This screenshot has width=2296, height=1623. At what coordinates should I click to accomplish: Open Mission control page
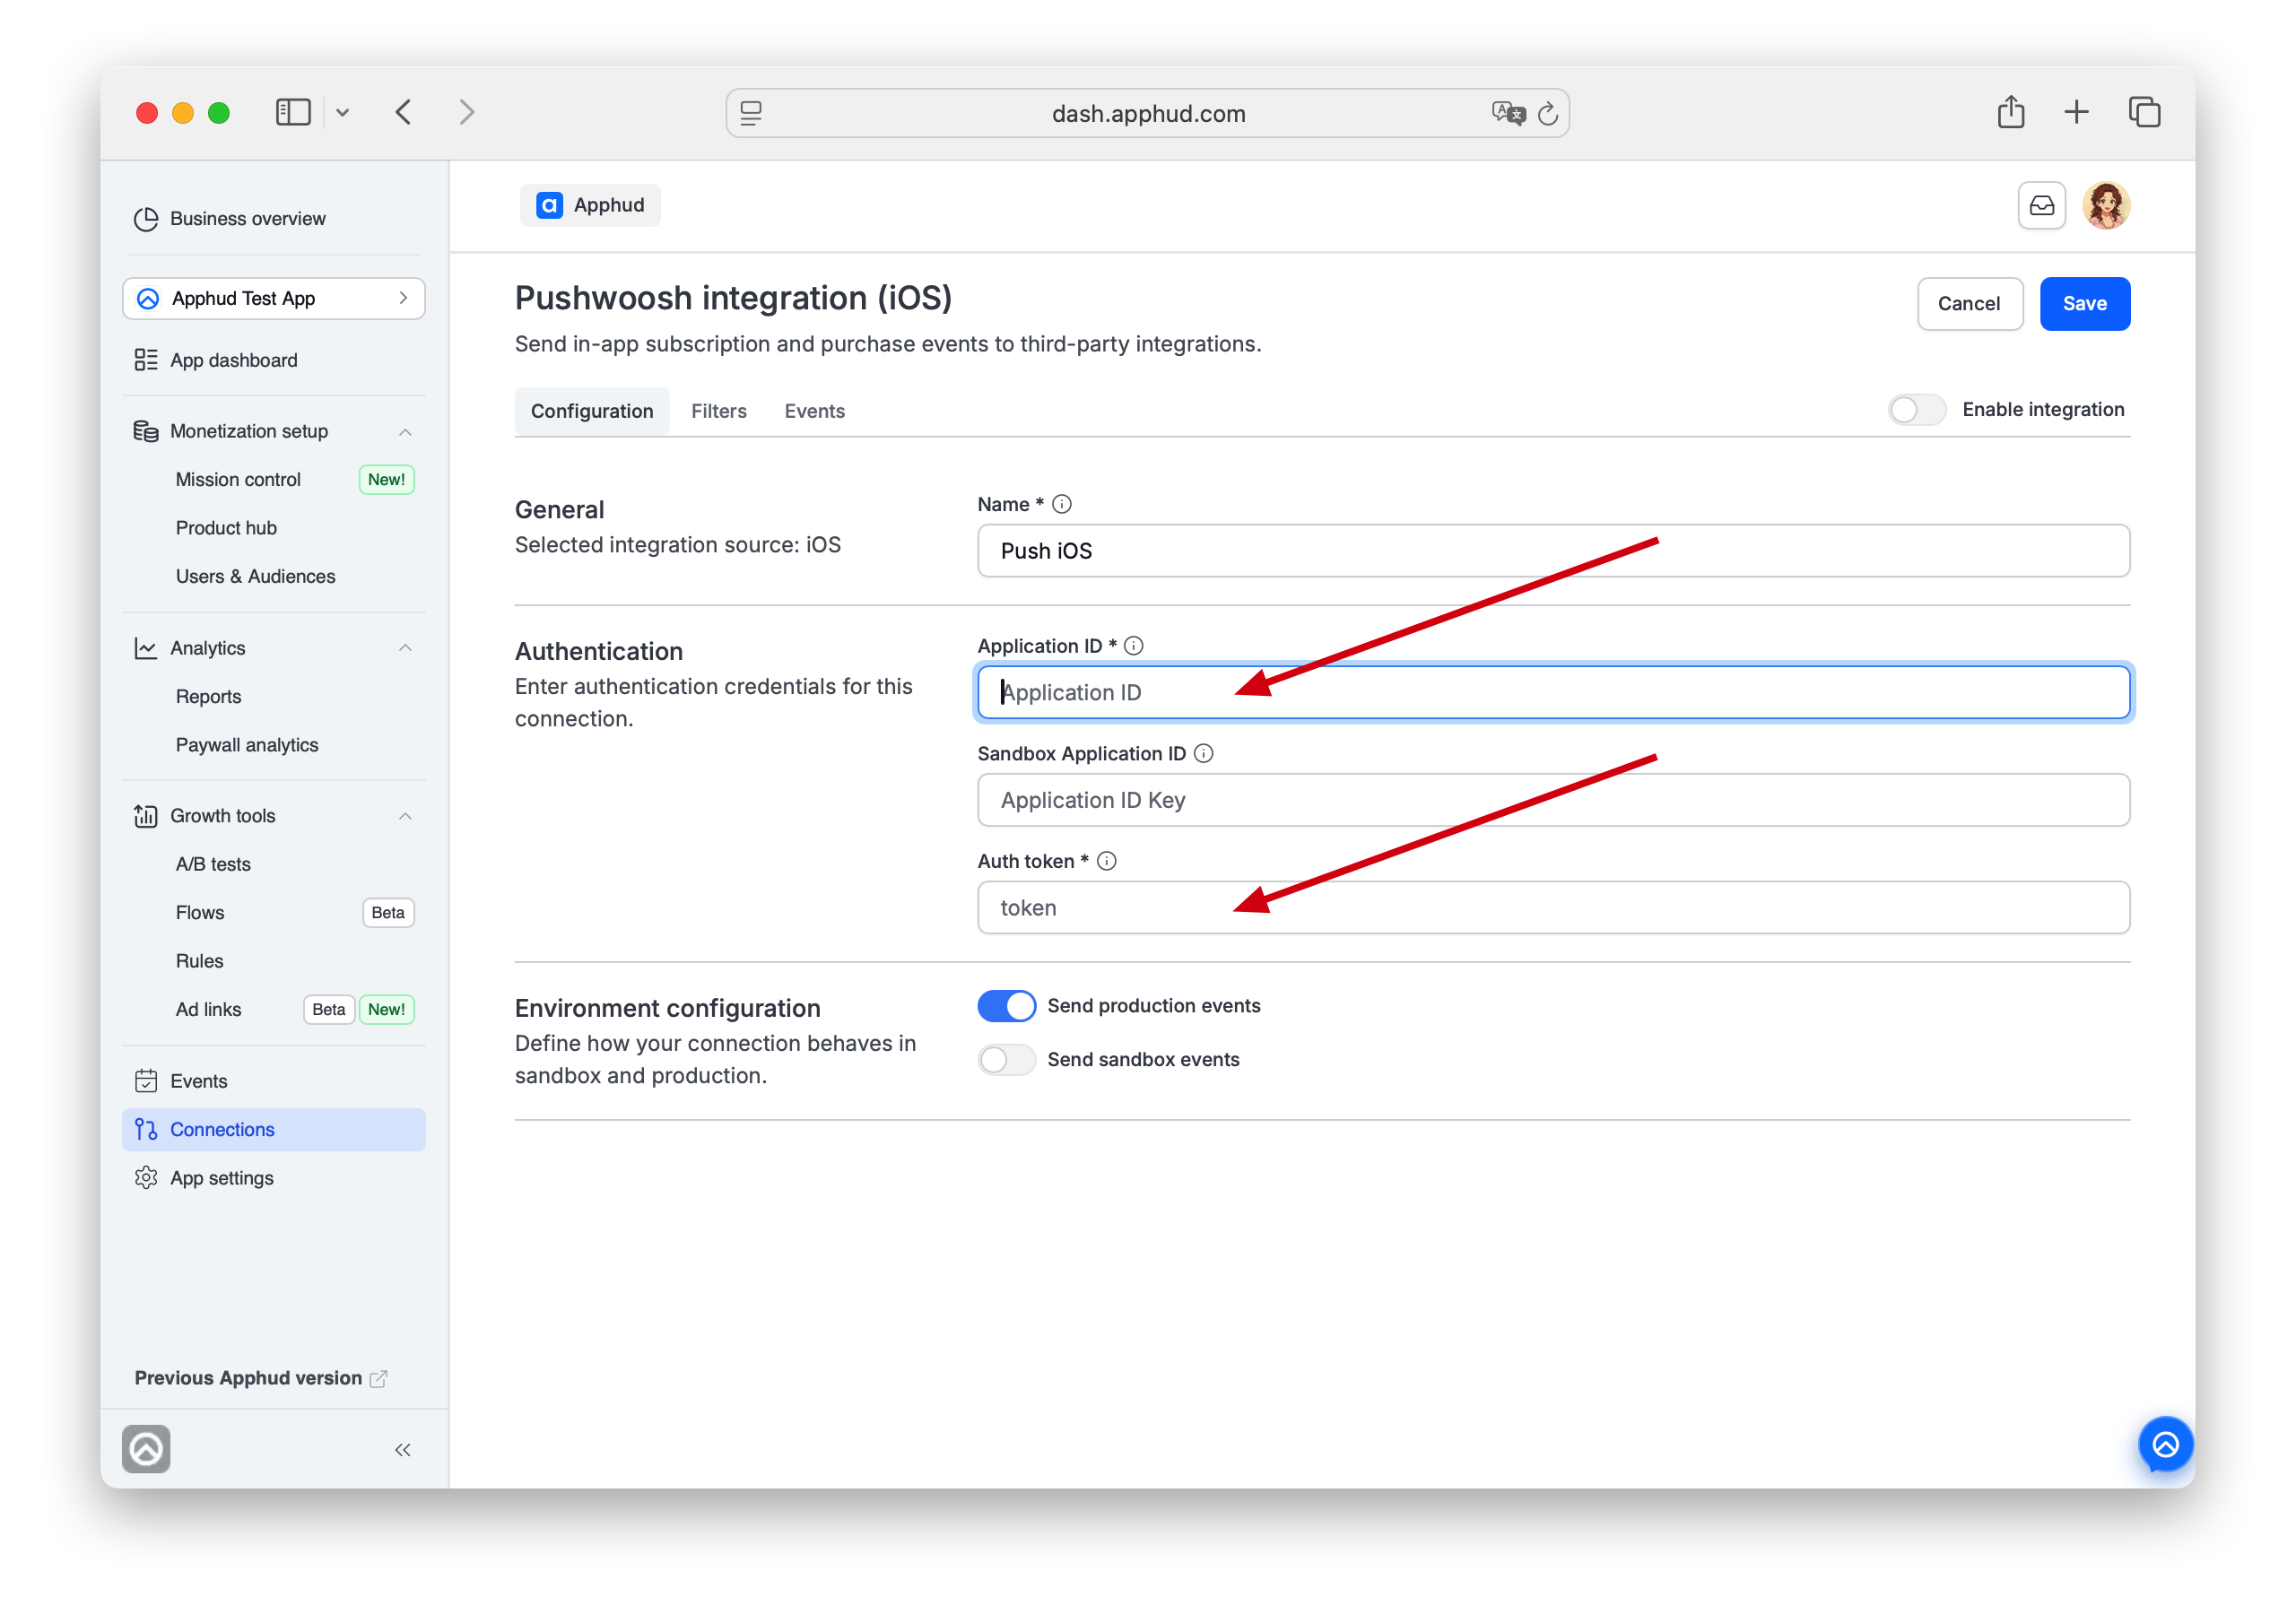[238, 479]
